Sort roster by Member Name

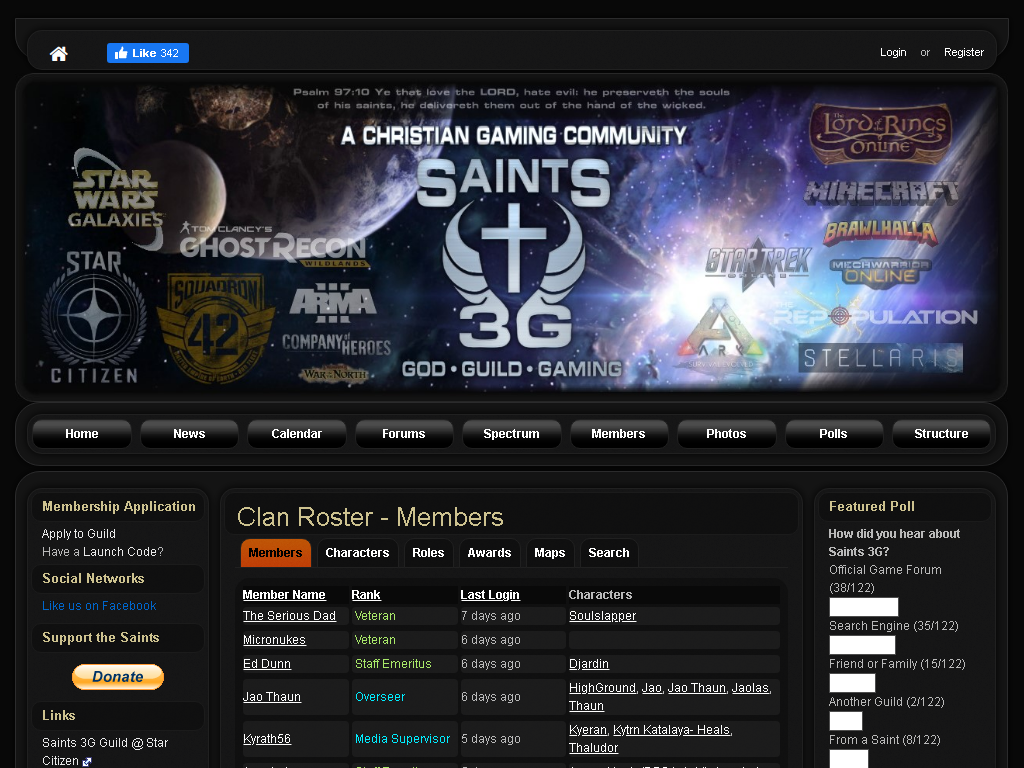point(284,595)
